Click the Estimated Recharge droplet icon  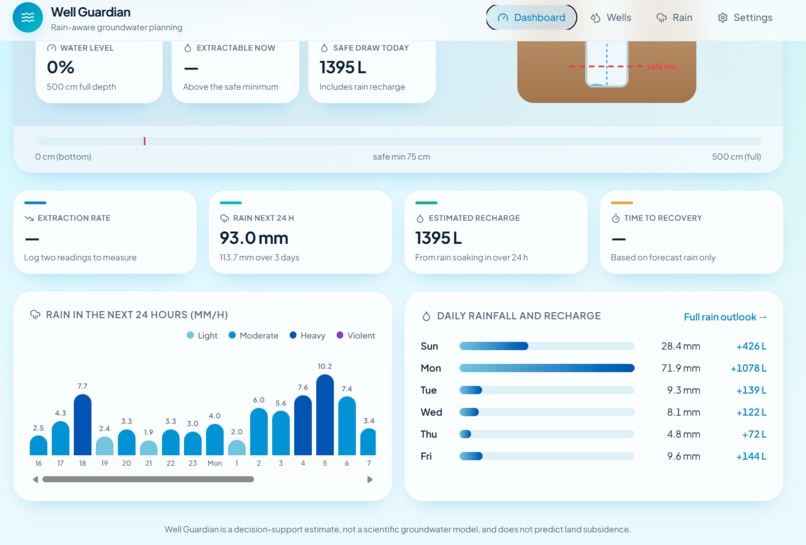(x=420, y=219)
